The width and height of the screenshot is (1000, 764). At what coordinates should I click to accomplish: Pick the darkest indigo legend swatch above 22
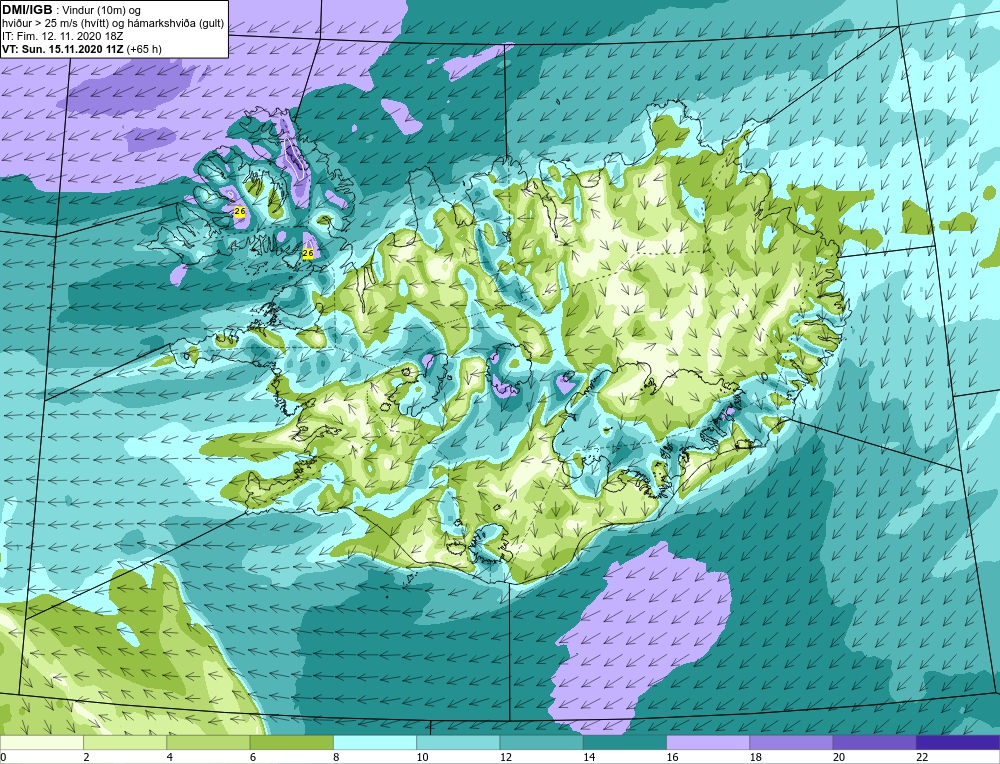pyautogui.click(x=958, y=742)
